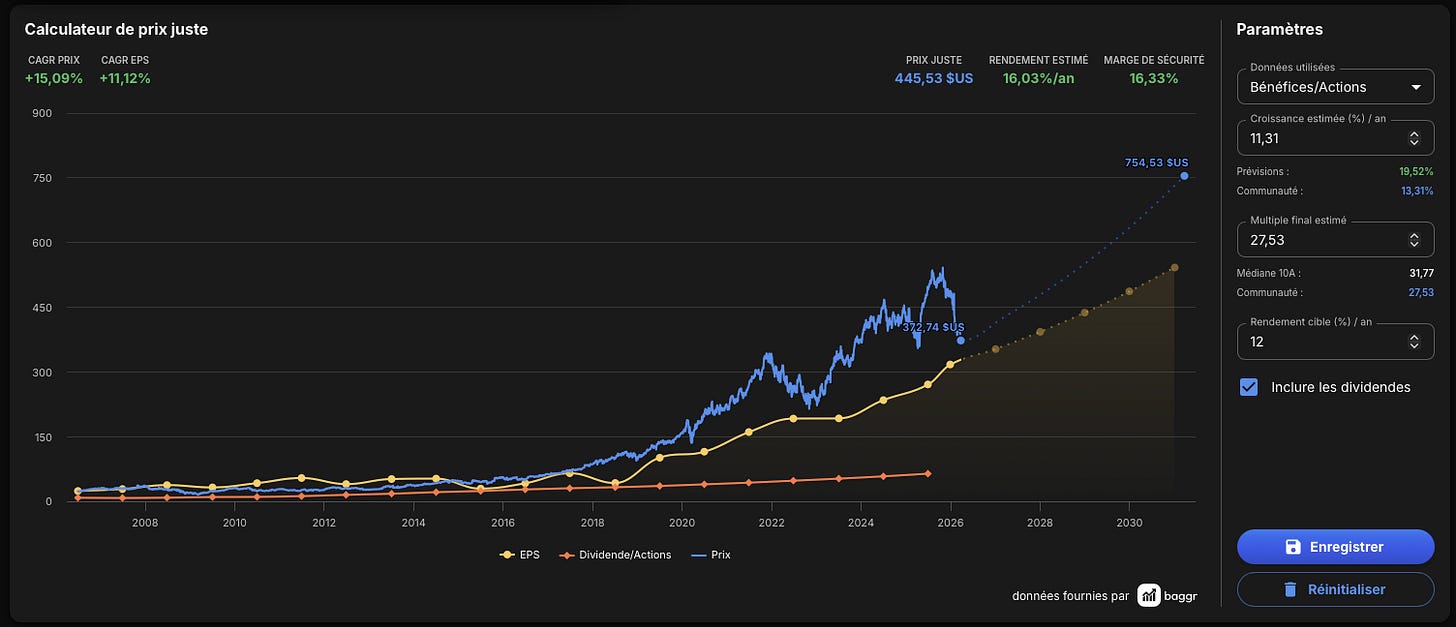This screenshot has height=627, width=1456.
Task: Click the trash can reset icon
Action: tap(1291, 589)
